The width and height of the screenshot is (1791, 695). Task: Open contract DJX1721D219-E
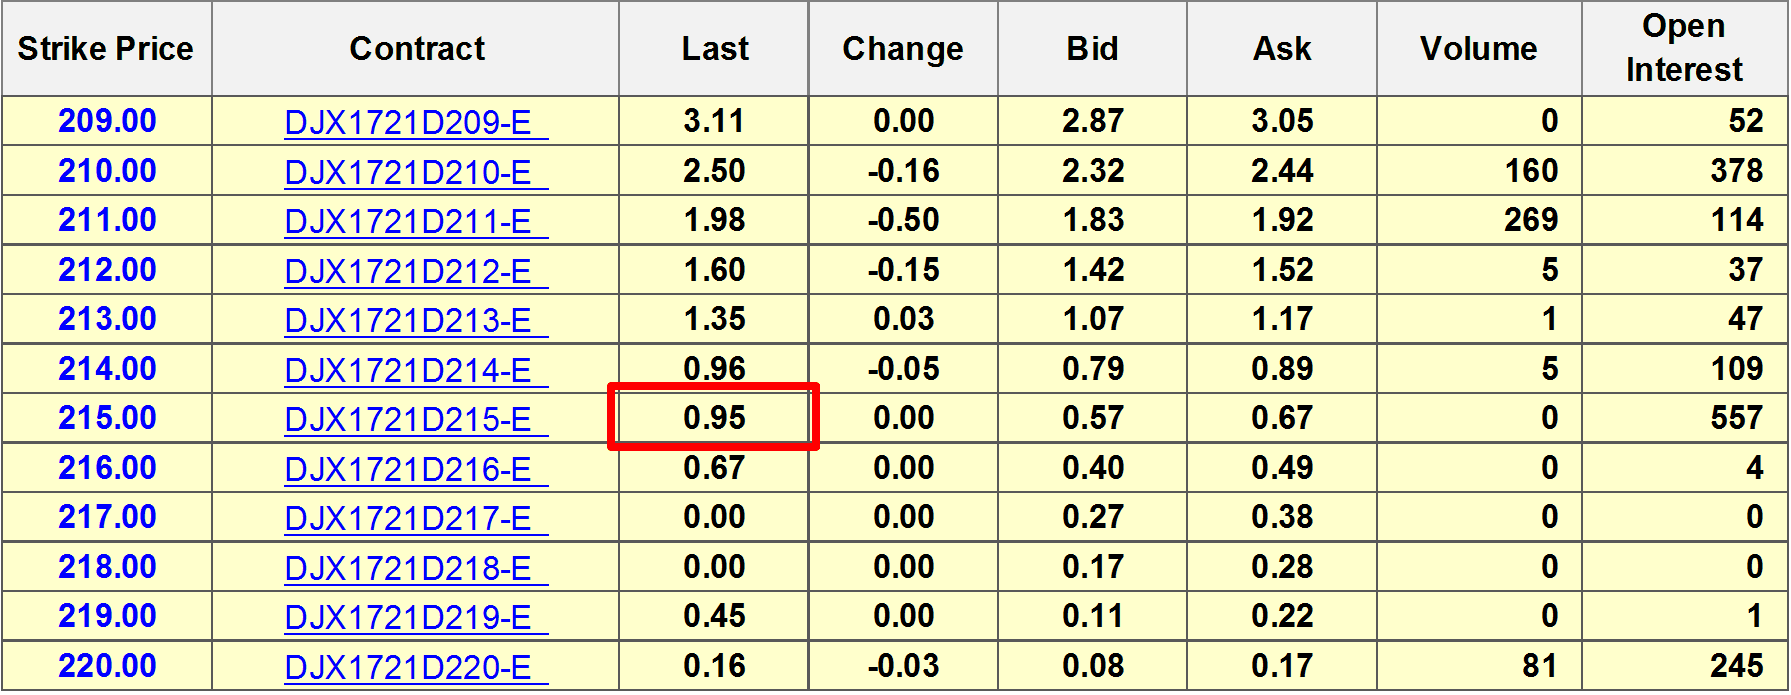click(408, 617)
